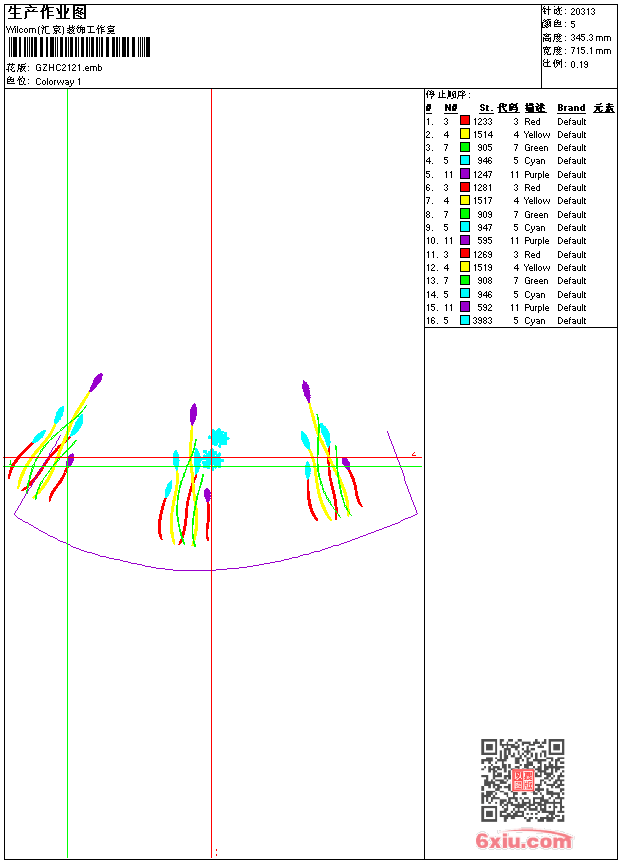Click the total stitch count 20313
This screenshot has height=860, width=620.
[x=583, y=12]
